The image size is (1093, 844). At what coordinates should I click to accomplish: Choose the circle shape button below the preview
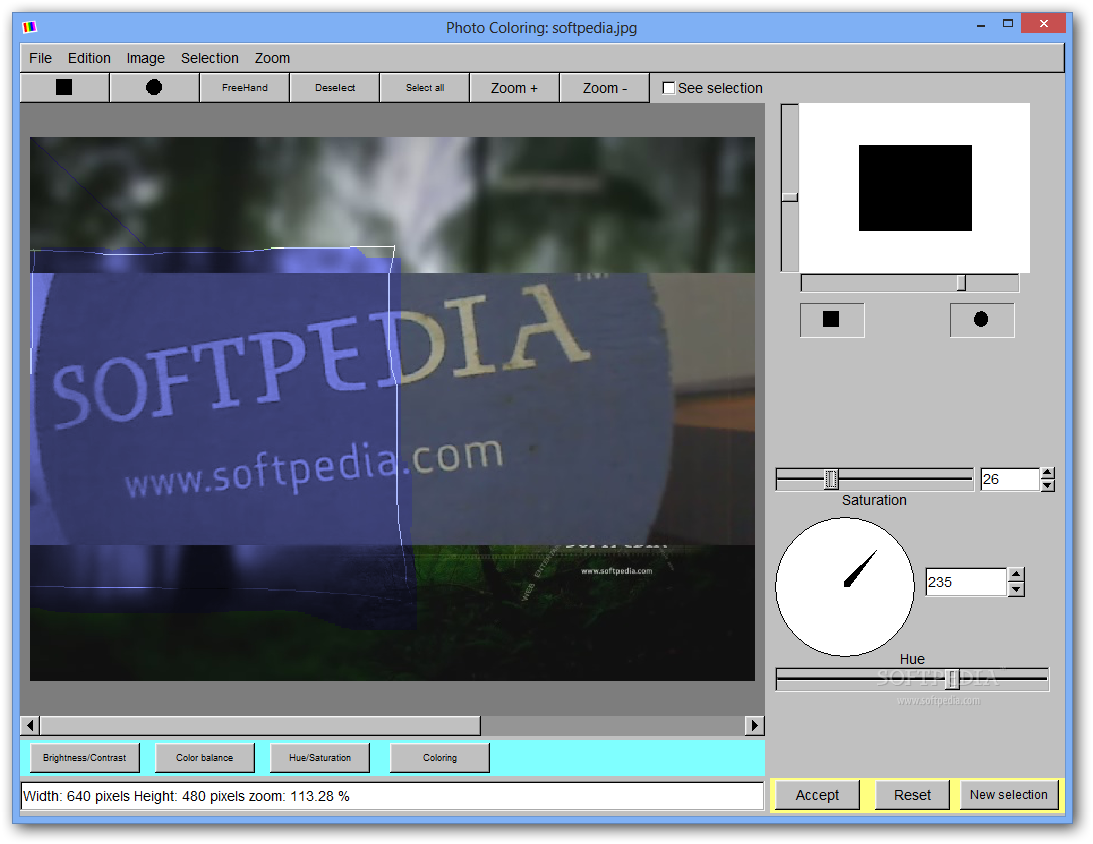(x=981, y=320)
